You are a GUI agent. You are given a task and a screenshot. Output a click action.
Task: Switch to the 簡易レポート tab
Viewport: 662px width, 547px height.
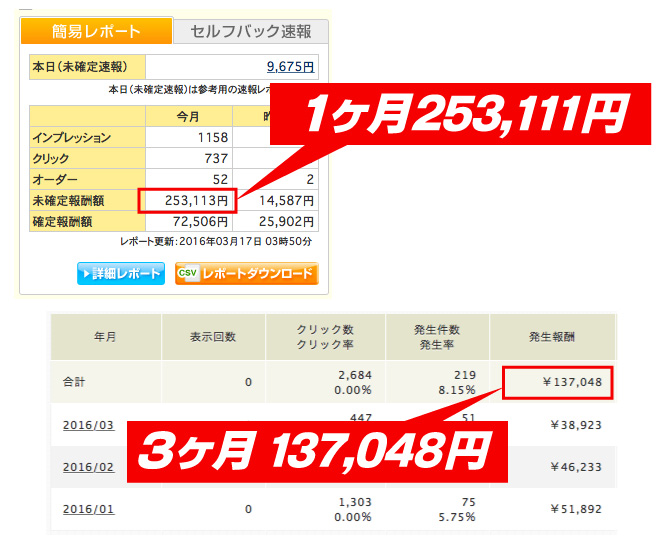point(95,31)
